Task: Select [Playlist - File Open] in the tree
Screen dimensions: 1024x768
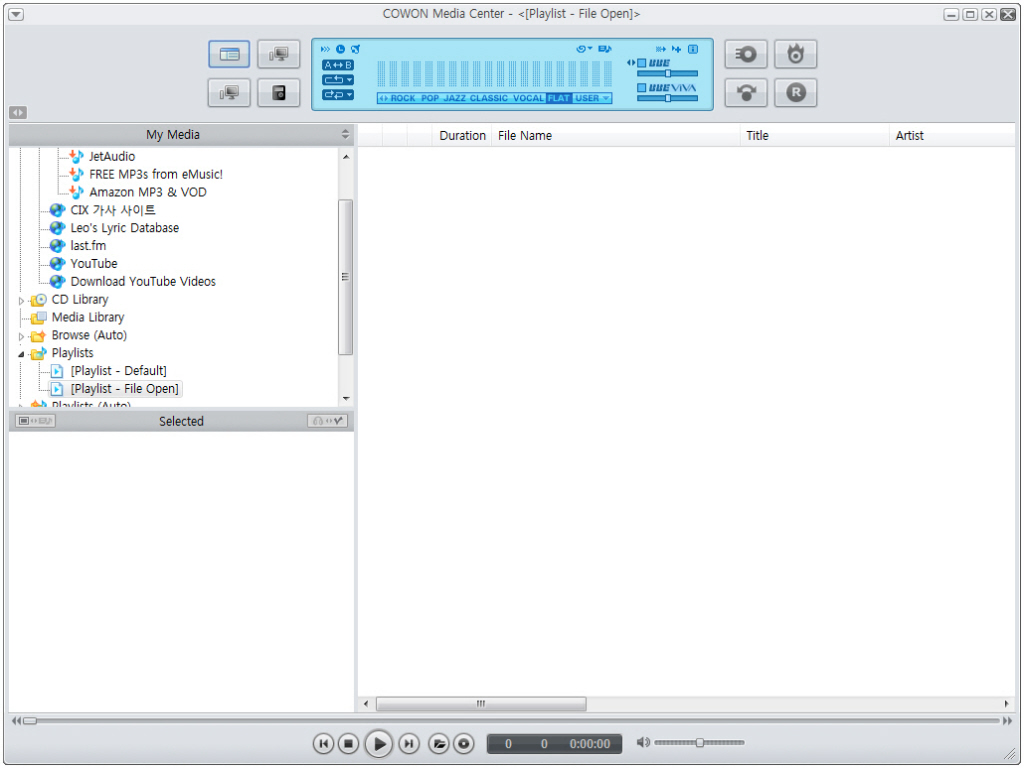Action: pyautogui.click(x=124, y=389)
